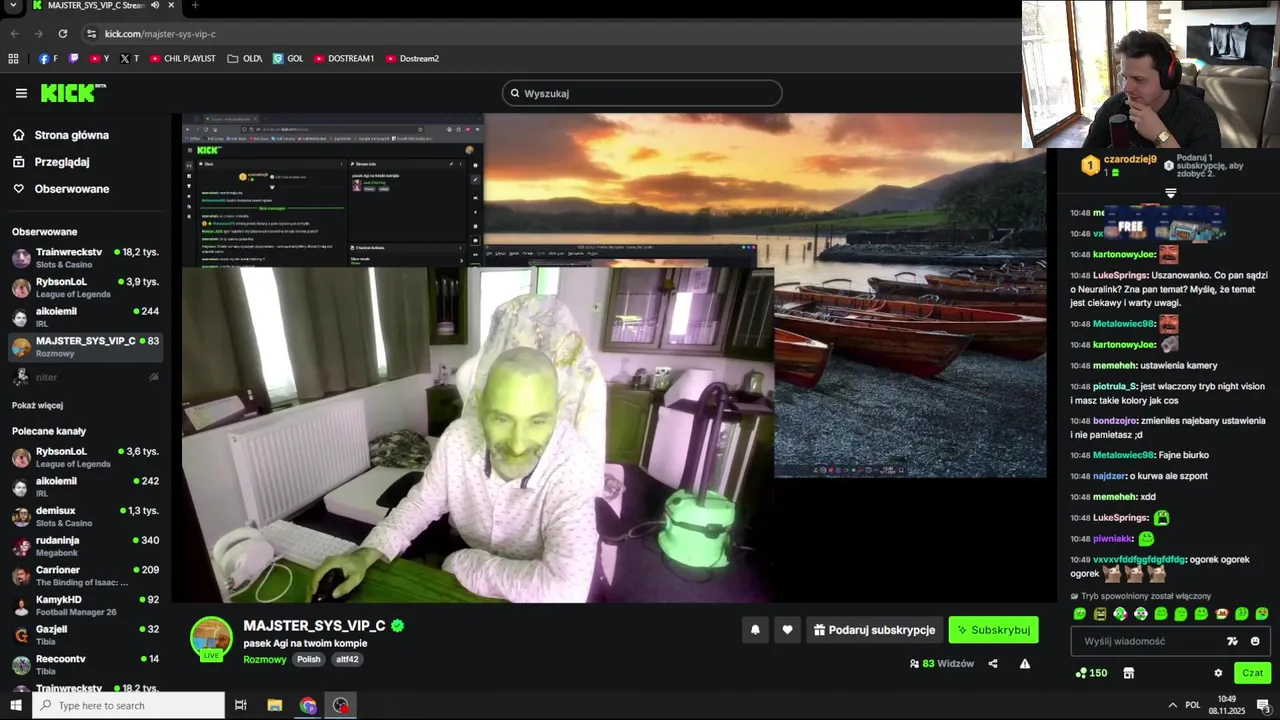Toggle the notification bell for the channel
Screen dimensions: 1280x720
click(x=755, y=630)
